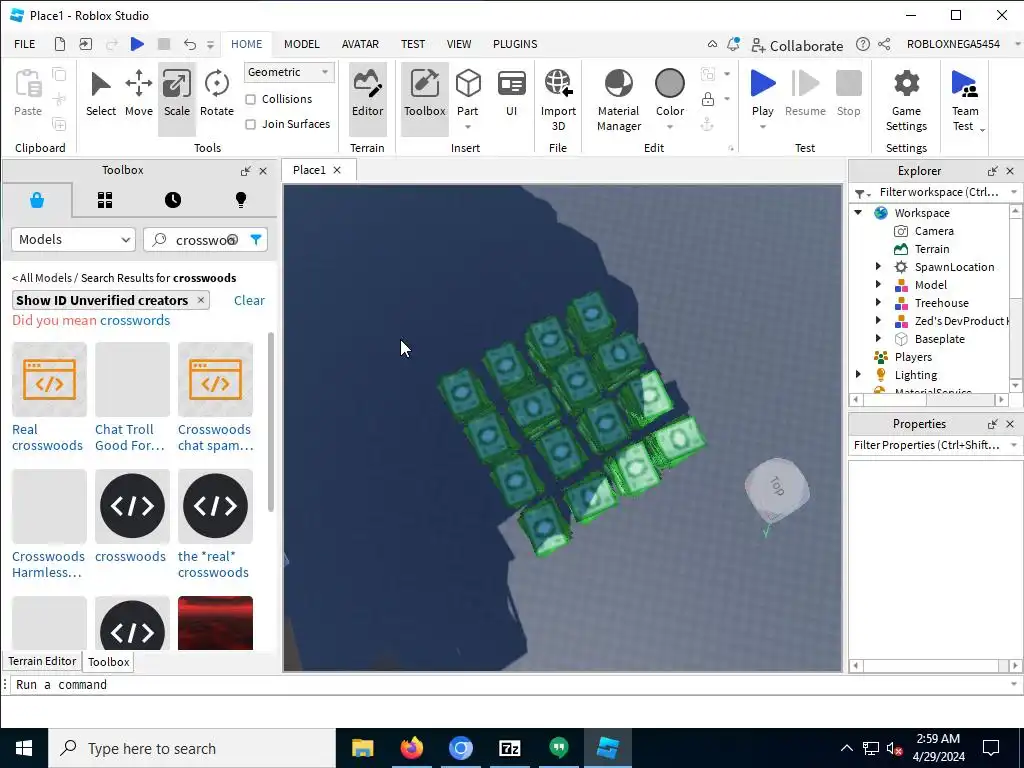Click the suggested crosswords link
The width and height of the screenshot is (1024, 768).
(135, 320)
